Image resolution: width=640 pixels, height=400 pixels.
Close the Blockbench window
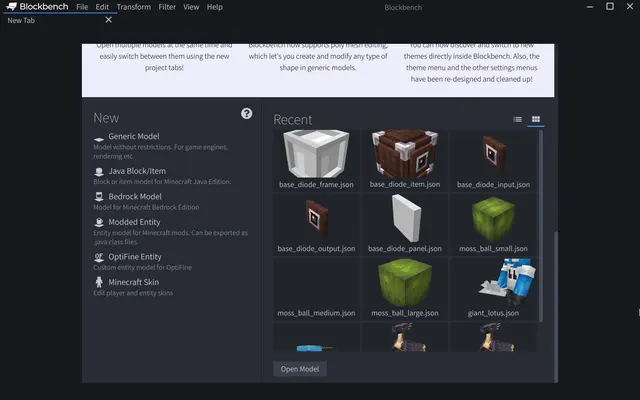point(630,6)
